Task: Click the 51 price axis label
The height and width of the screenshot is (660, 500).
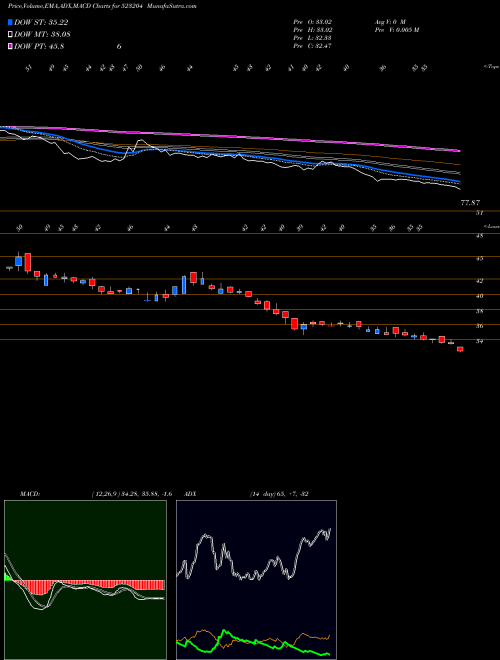Action: pyautogui.click(x=479, y=213)
